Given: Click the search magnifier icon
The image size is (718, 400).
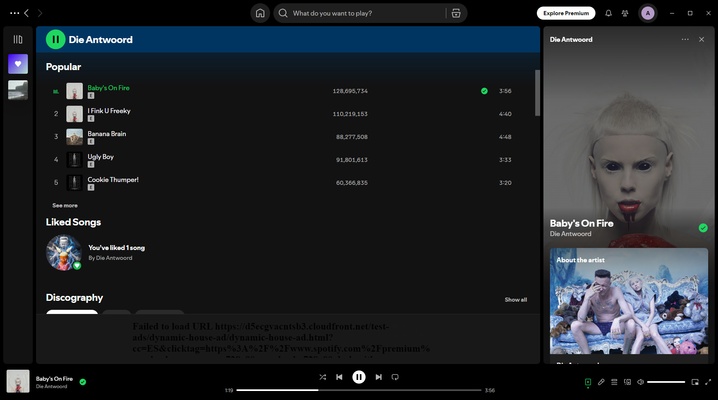Looking at the screenshot, I should [x=283, y=13].
